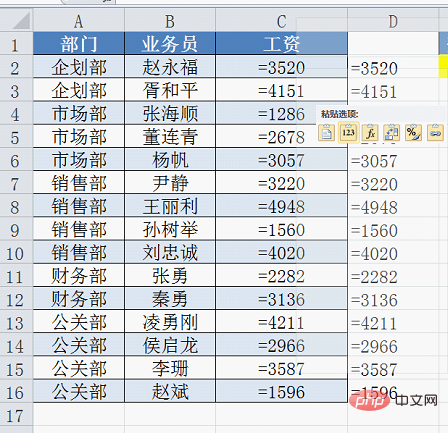Click cell containing 赵永福

click(170, 67)
